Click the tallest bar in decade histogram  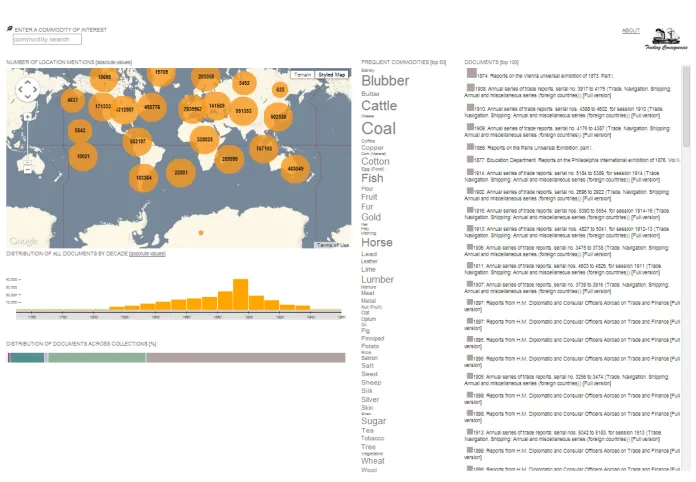[241, 294]
